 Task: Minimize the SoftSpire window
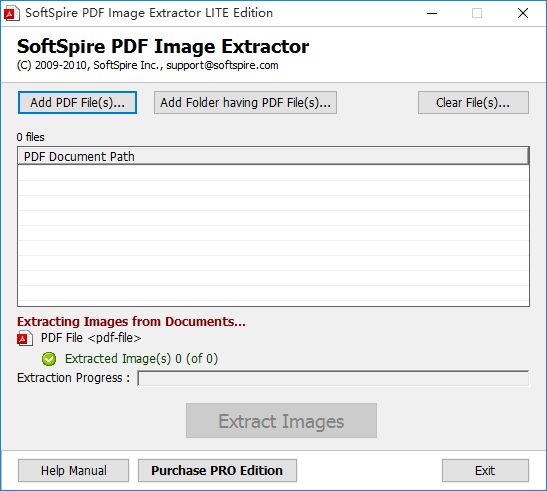pos(432,13)
